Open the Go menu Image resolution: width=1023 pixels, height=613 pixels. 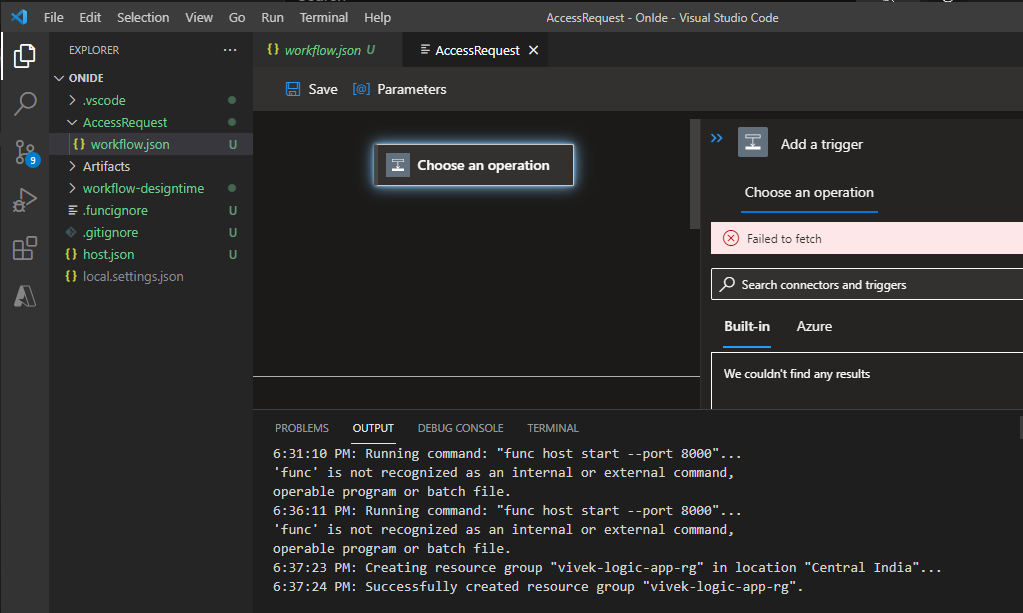(237, 18)
